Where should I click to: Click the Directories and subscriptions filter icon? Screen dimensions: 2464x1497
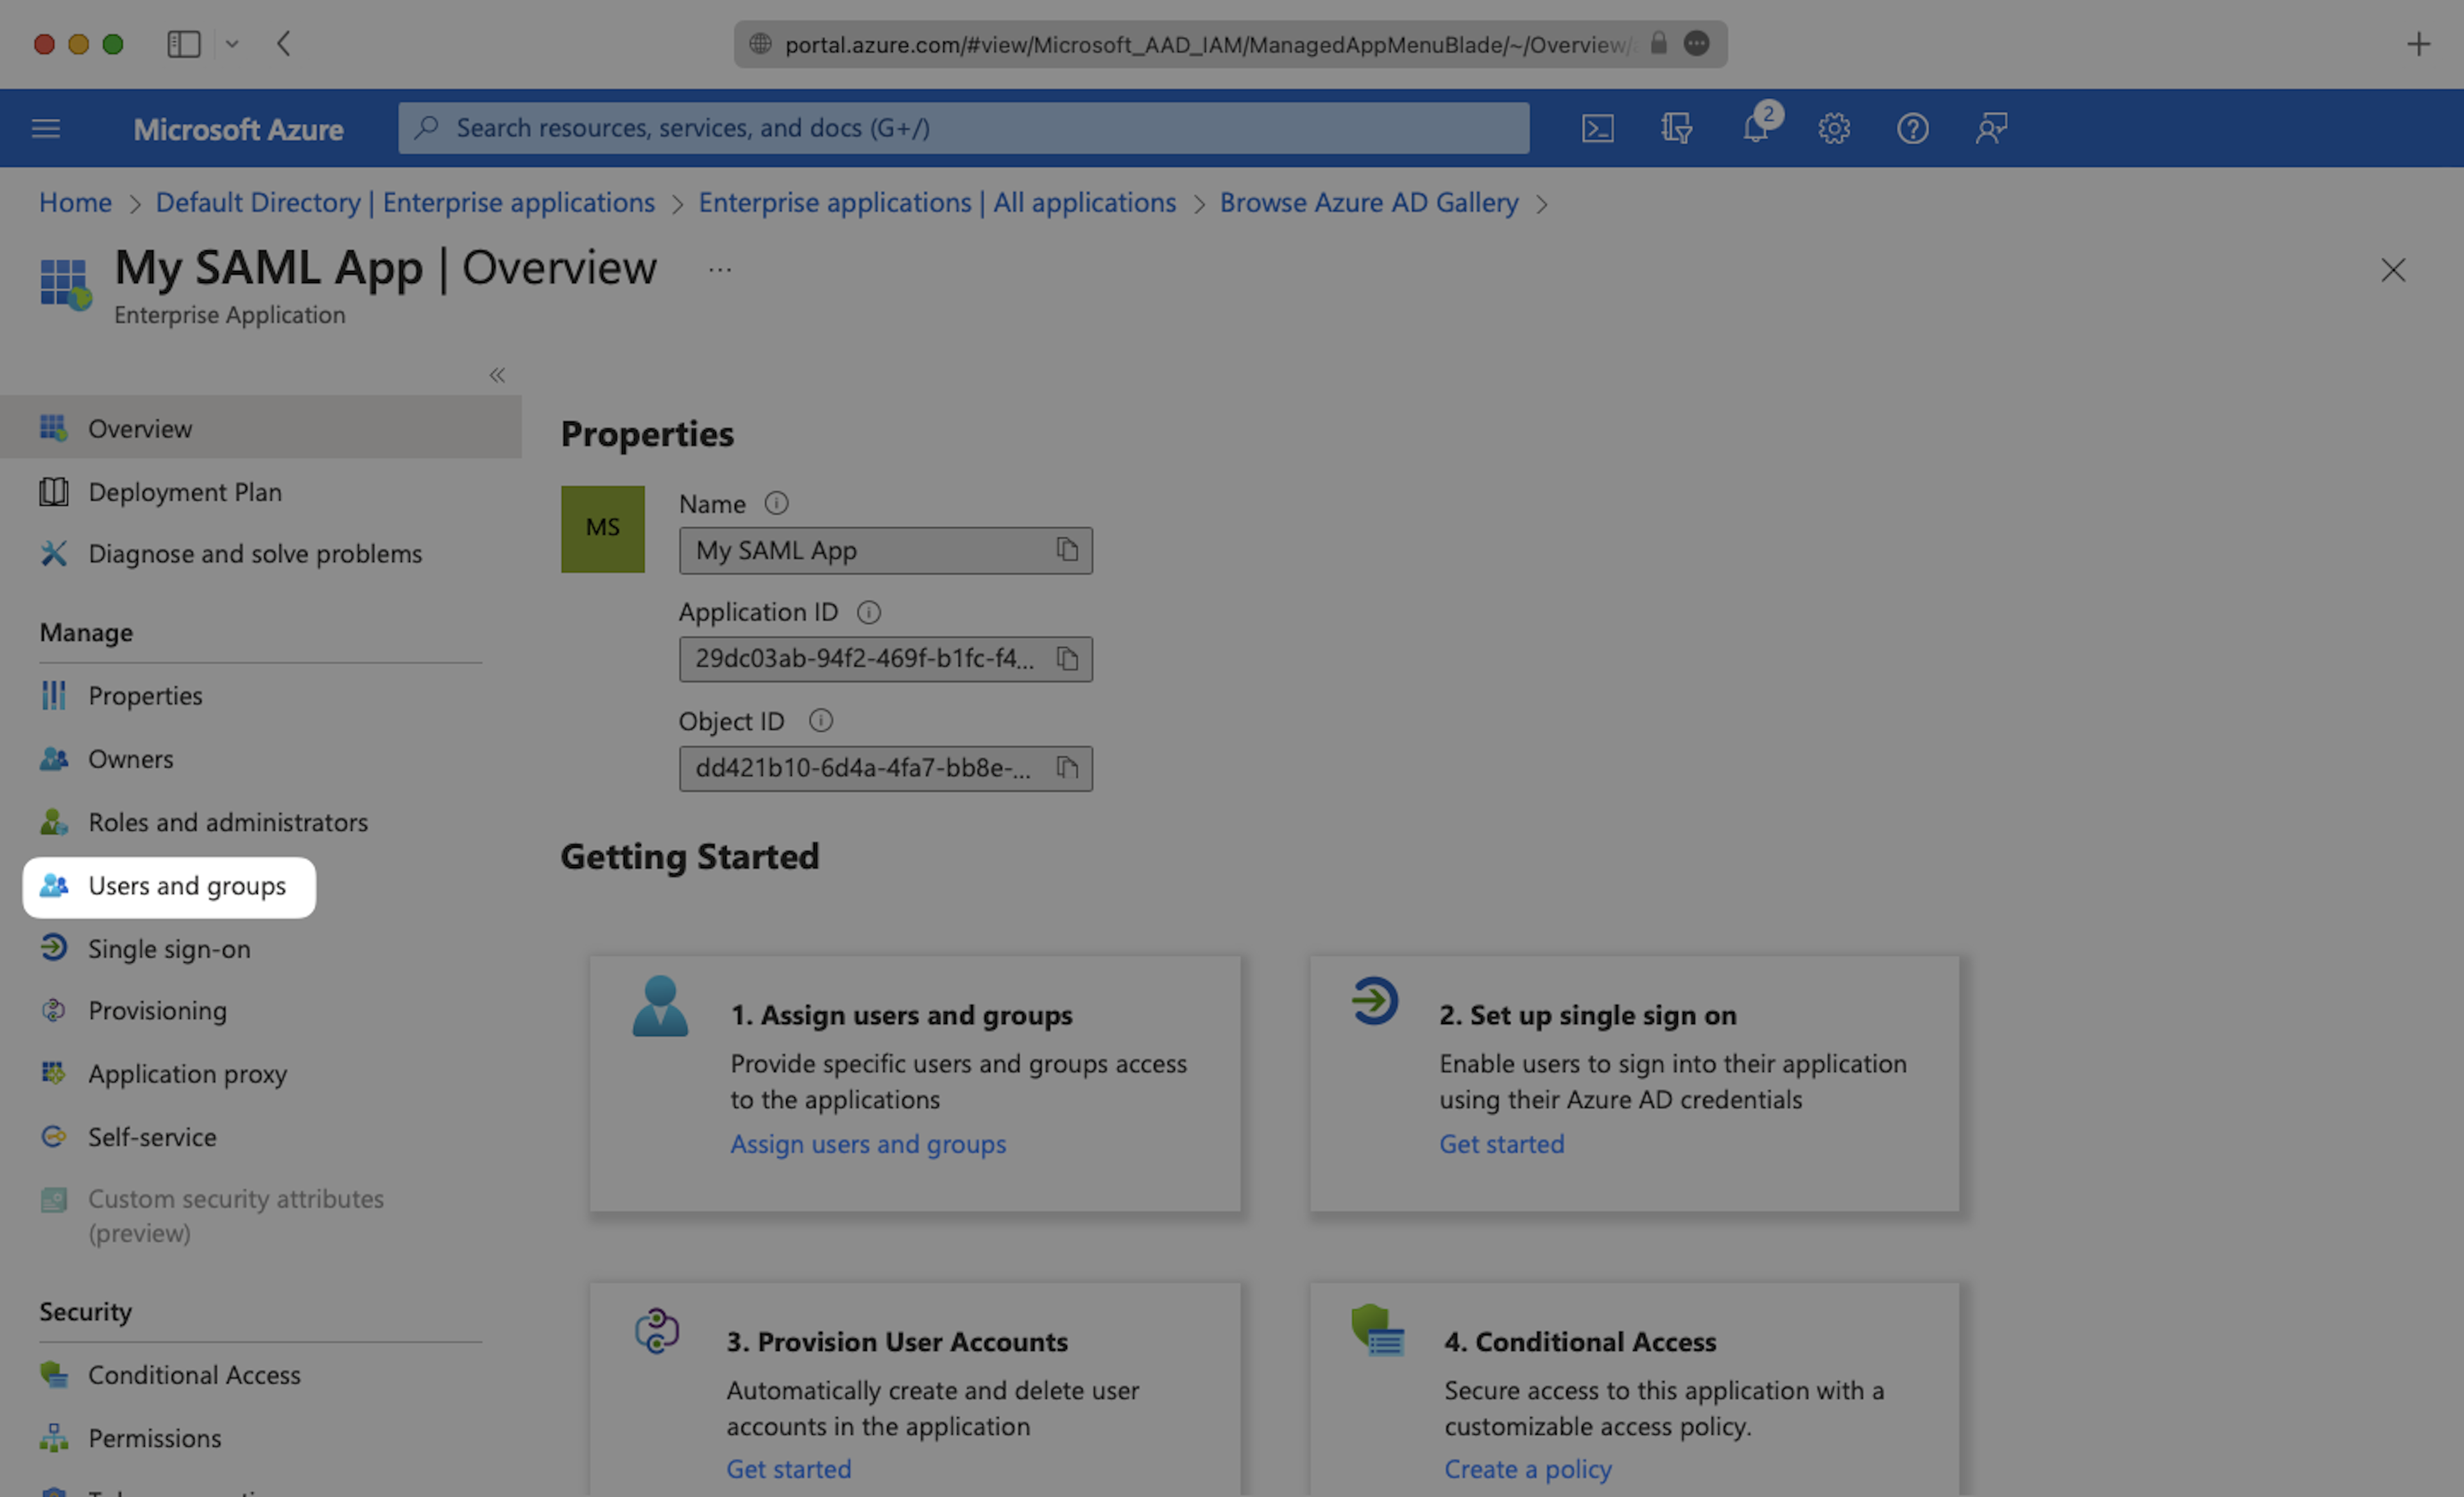coord(1676,128)
